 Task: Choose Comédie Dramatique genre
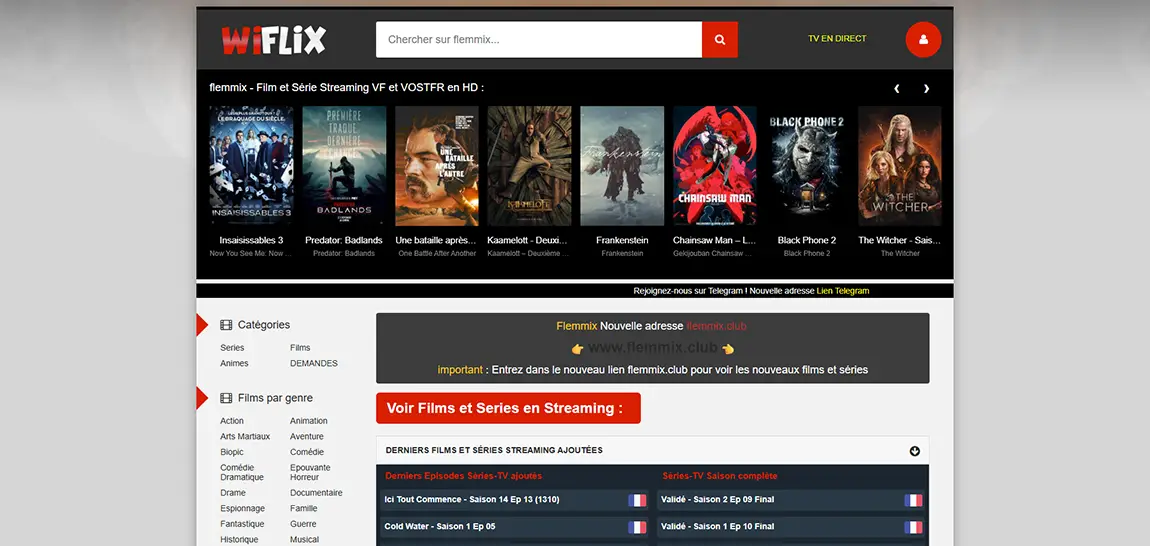pyautogui.click(x=241, y=473)
